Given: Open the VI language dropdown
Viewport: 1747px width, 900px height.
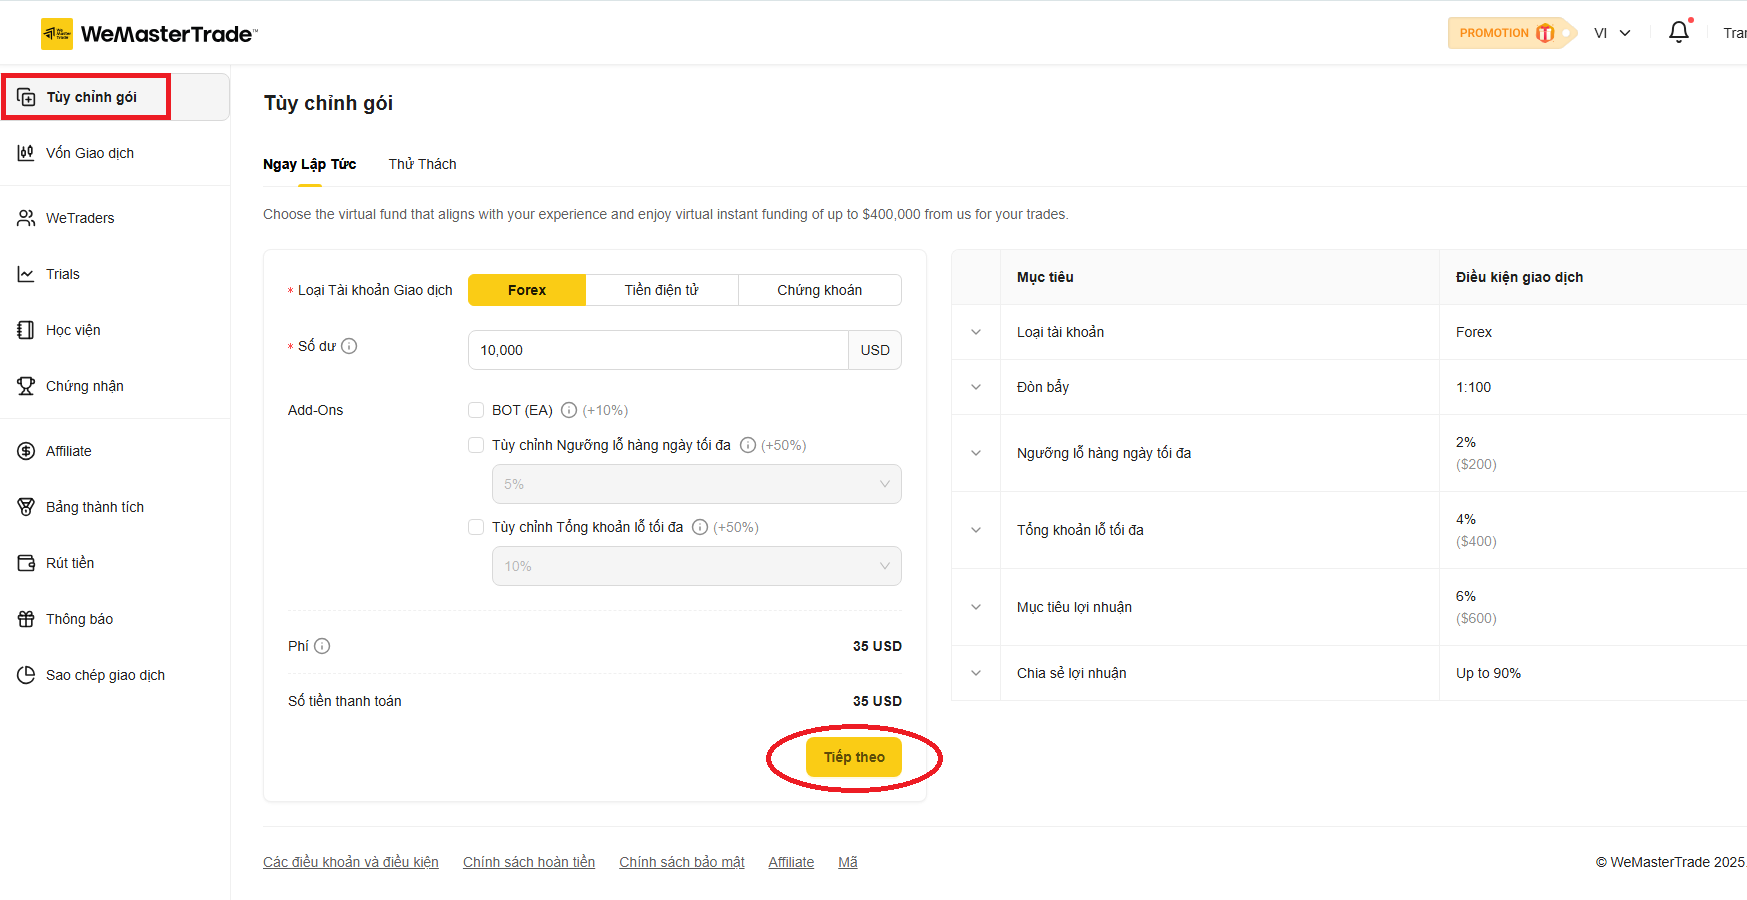Looking at the screenshot, I should click(1612, 33).
